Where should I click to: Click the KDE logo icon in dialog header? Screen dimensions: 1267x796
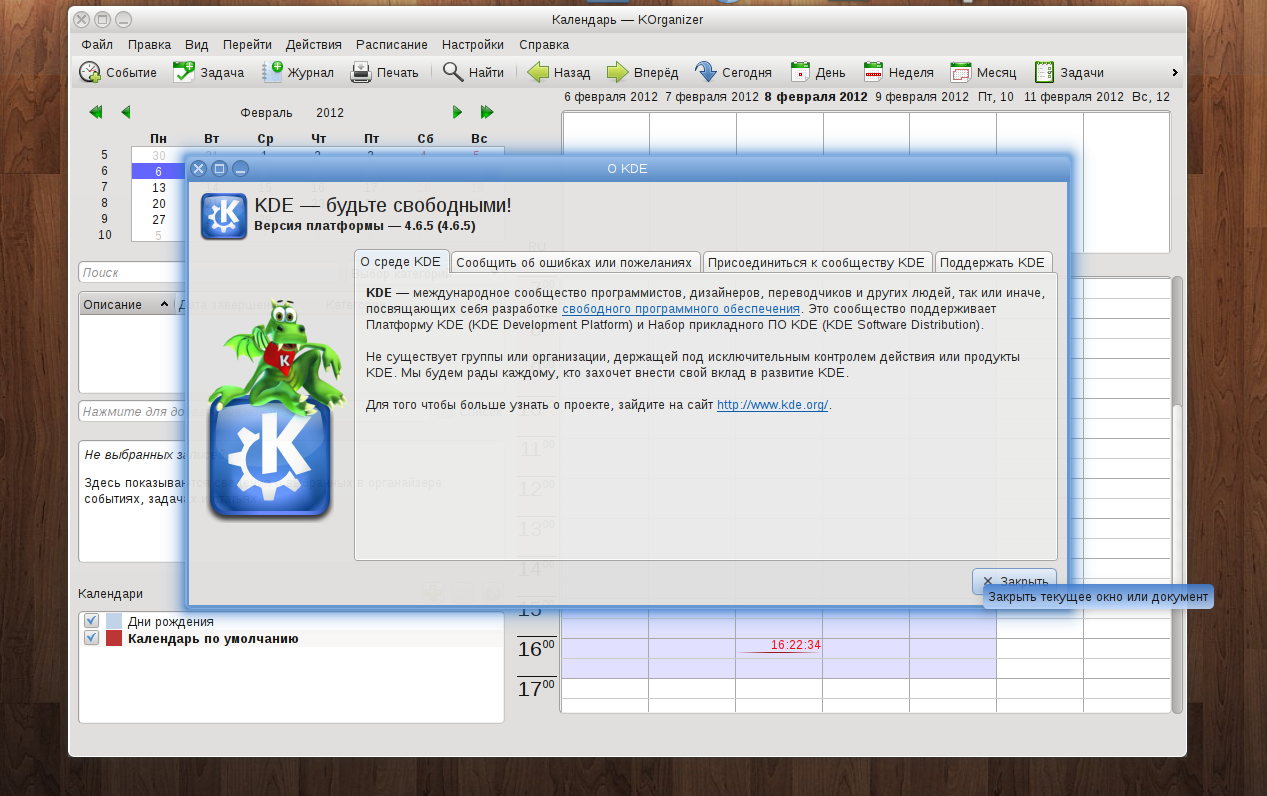tap(223, 216)
